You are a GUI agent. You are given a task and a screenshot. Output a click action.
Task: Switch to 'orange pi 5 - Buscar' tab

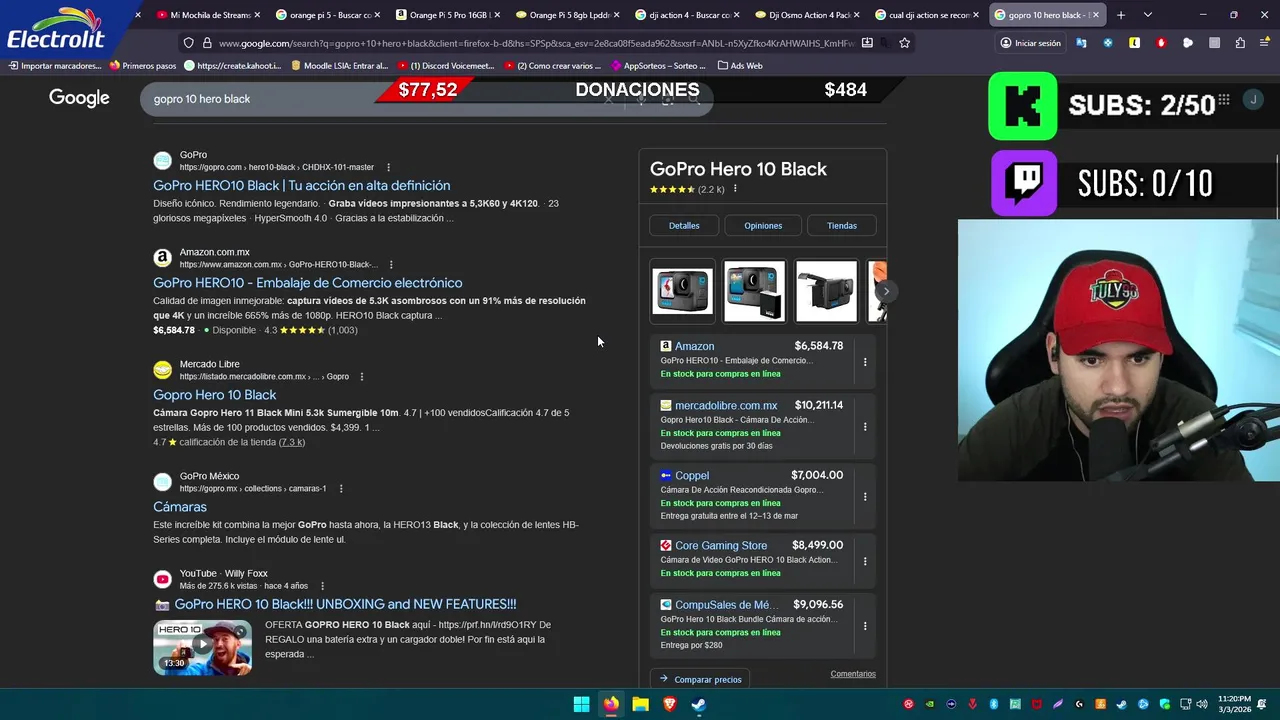click(x=328, y=15)
